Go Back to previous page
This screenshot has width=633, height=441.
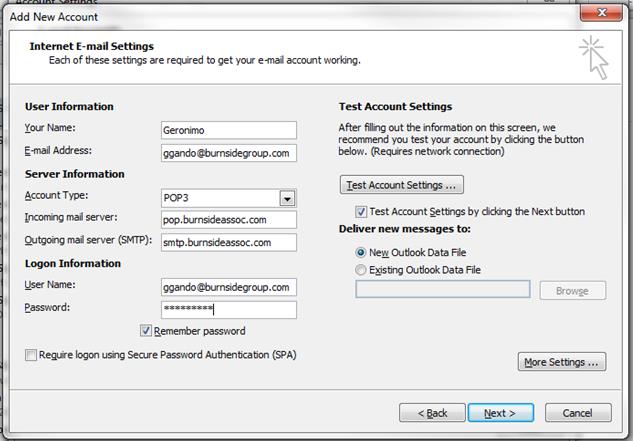coord(432,413)
